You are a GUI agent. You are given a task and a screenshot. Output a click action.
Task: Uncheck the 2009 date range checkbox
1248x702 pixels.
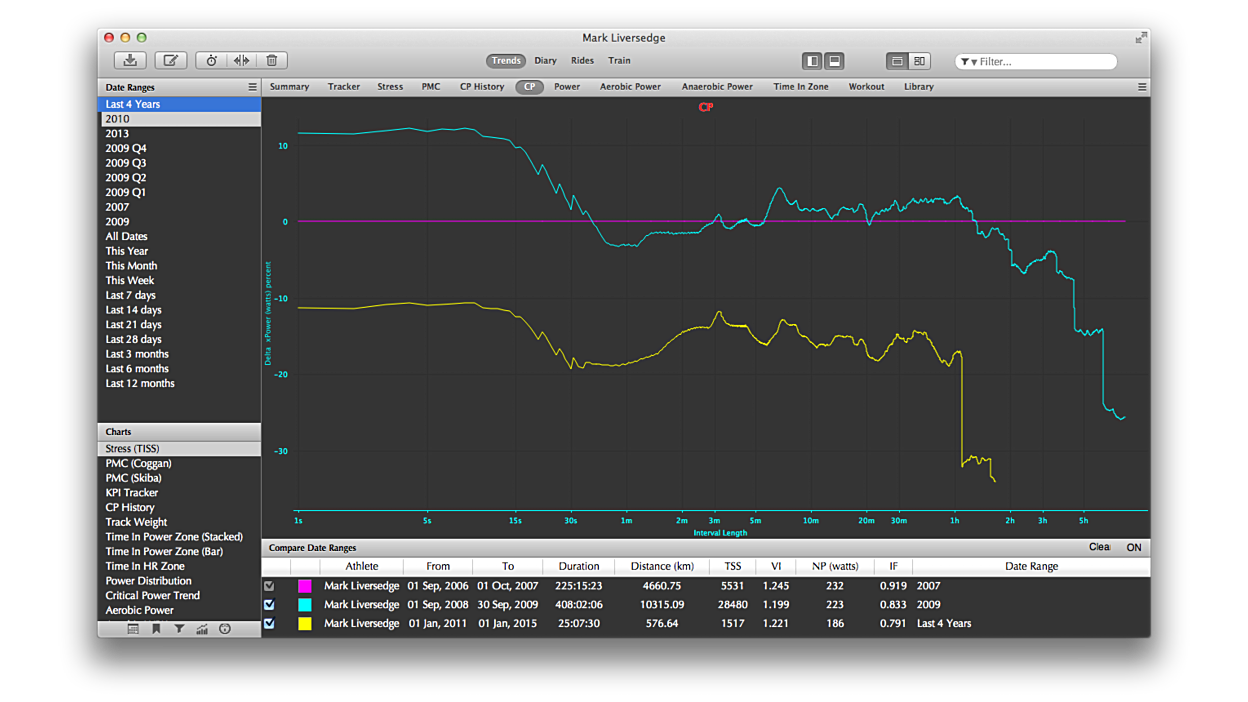coord(269,605)
